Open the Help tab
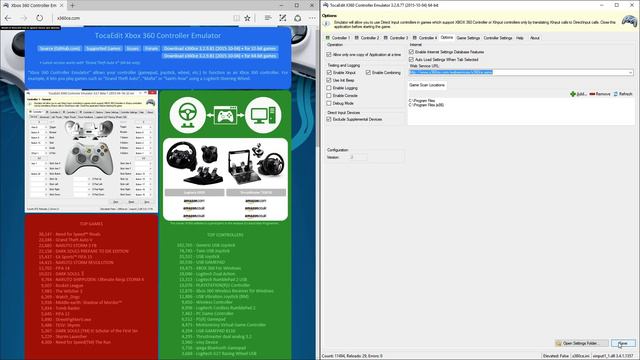Screen dimensions: 640x360 coord(520,38)
